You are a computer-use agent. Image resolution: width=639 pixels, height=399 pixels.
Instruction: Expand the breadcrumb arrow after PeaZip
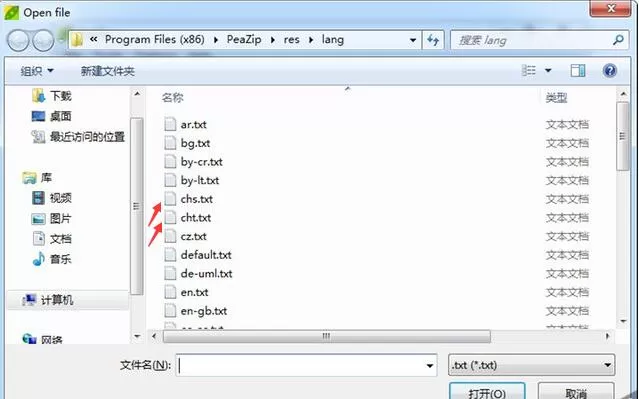coord(272,40)
